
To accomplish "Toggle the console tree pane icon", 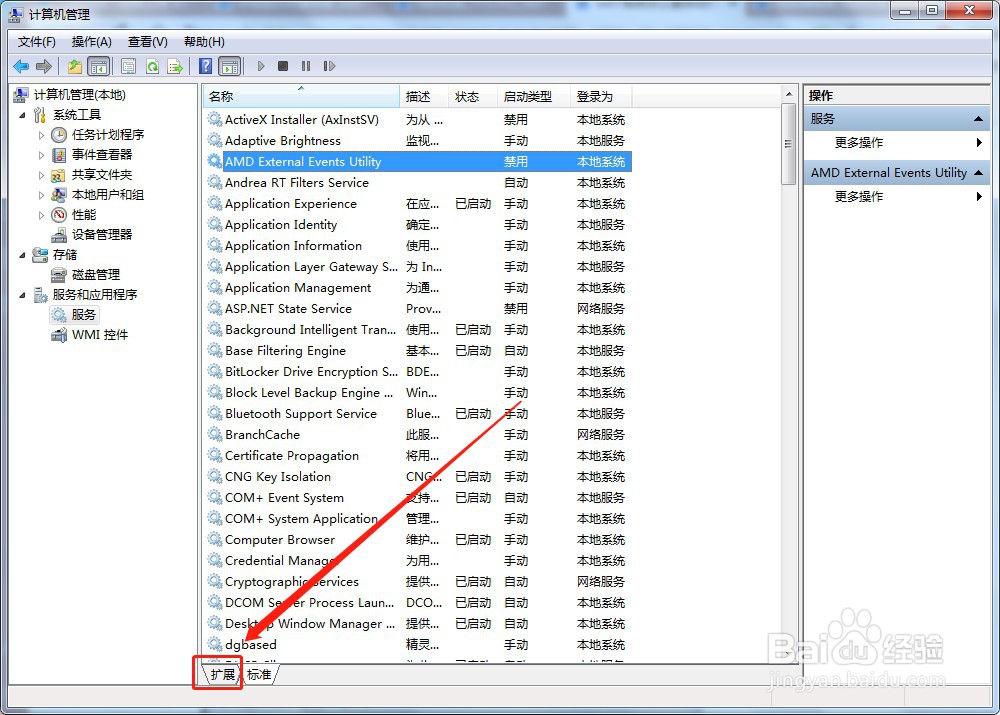I will [x=99, y=66].
